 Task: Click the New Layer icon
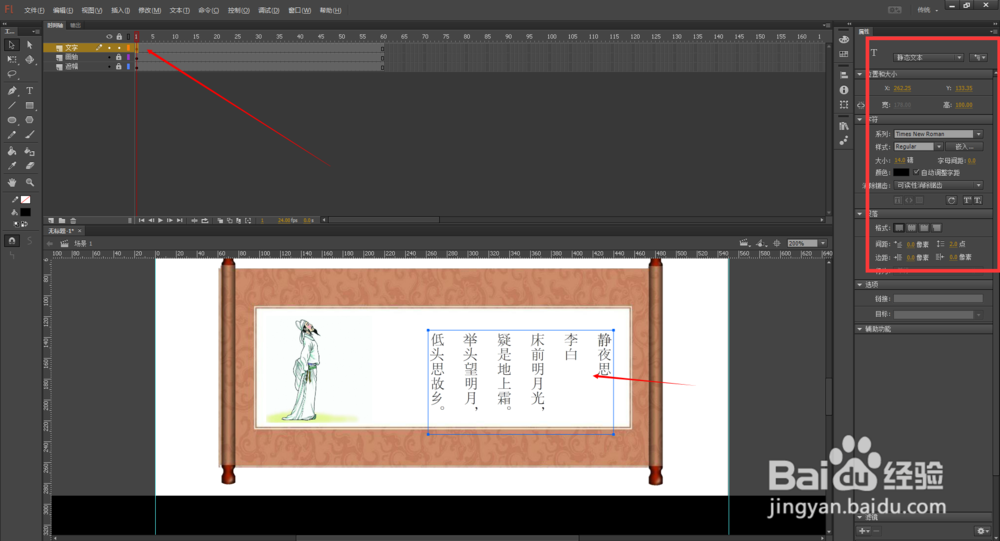coord(51,220)
